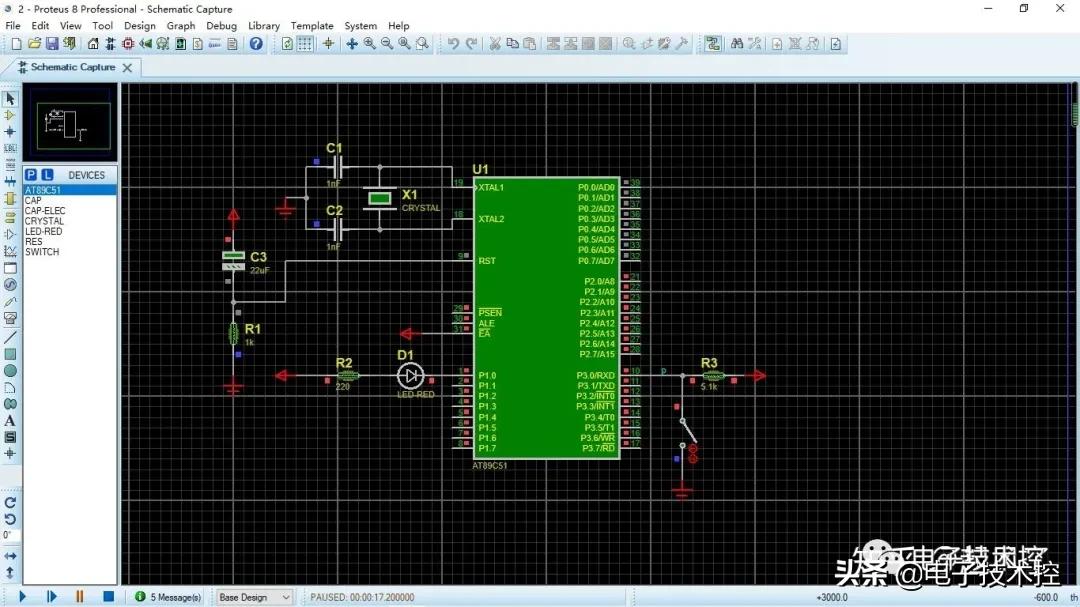The image size is (1080, 607).
Task: Click the Zoom In magnifier icon
Action: tap(370, 44)
